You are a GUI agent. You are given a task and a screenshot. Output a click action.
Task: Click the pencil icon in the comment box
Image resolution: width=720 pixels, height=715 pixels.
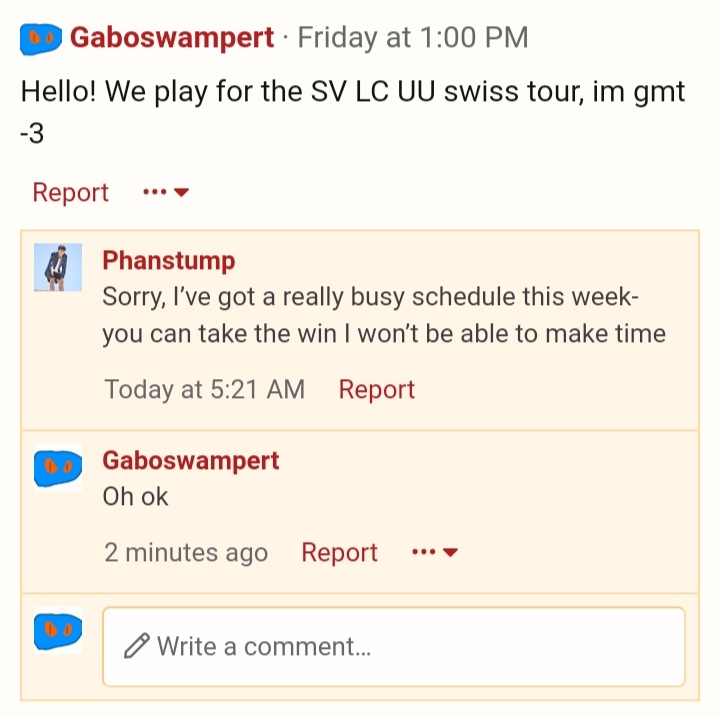point(137,646)
